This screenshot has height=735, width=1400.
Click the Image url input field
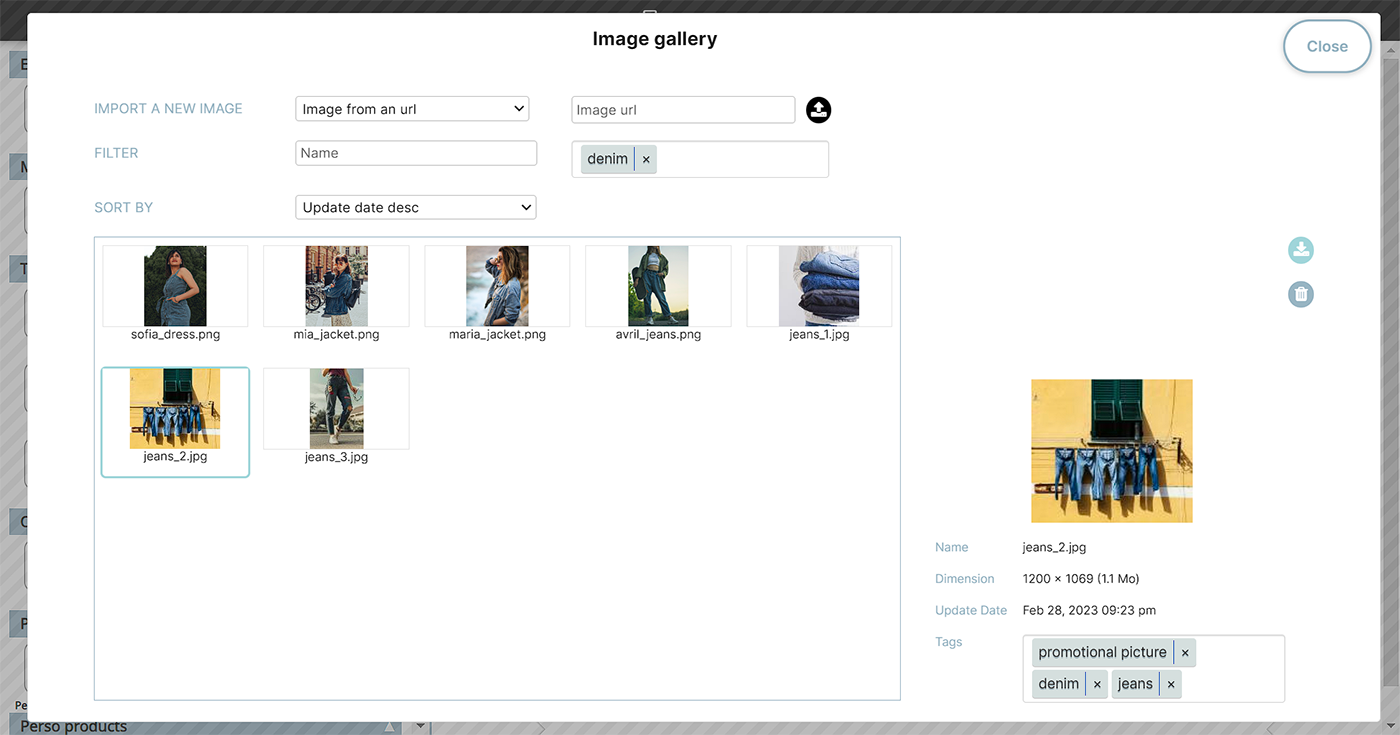pyautogui.click(x=683, y=110)
